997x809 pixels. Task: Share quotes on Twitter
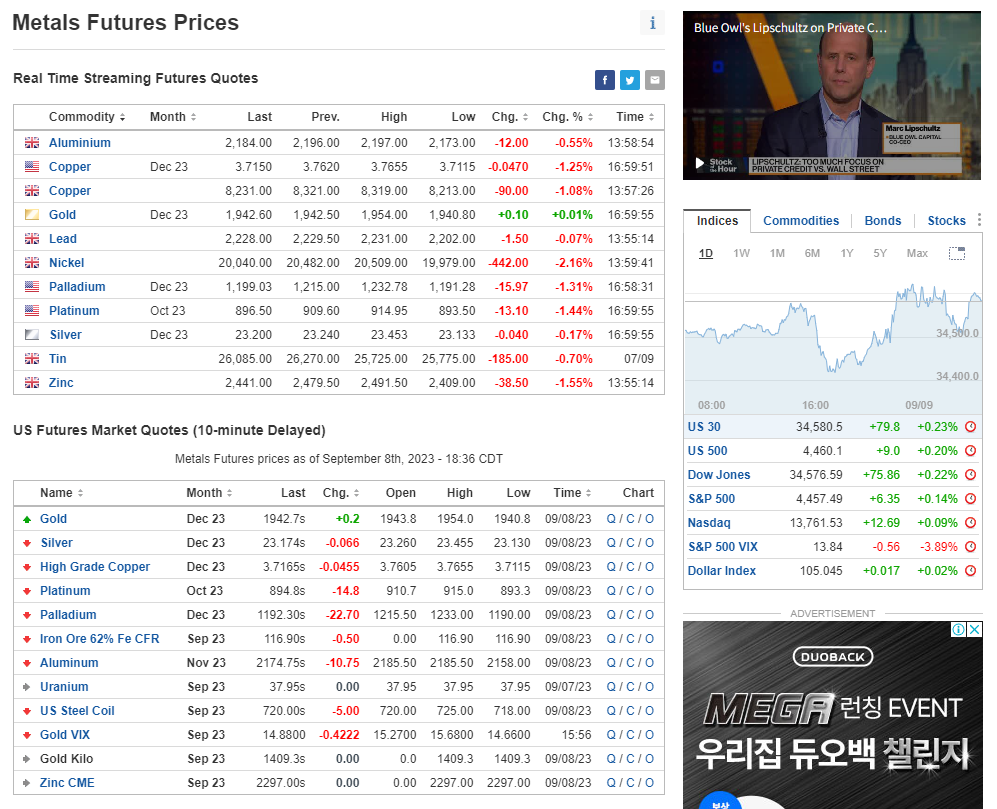pos(629,80)
